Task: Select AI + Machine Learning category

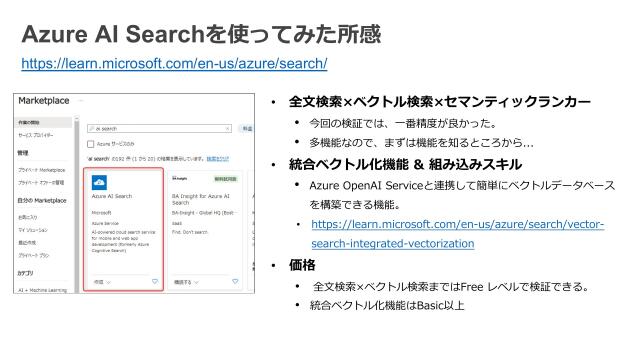Action: tap(42, 290)
